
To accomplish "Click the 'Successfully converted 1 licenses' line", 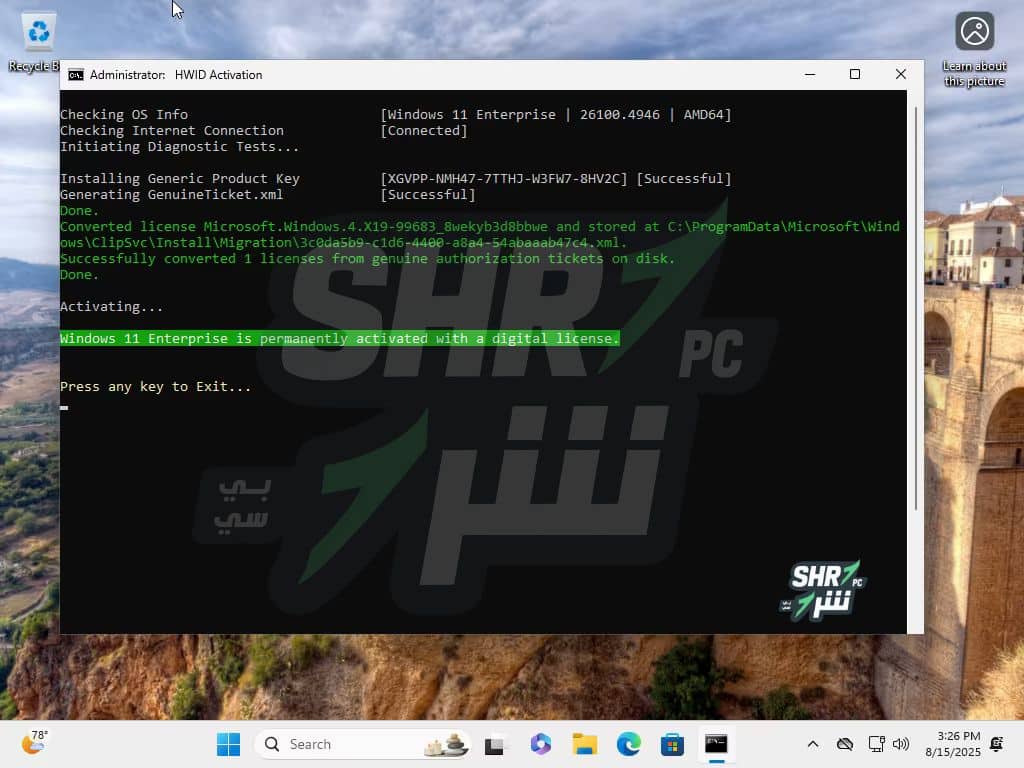I will (x=368, y=259).
